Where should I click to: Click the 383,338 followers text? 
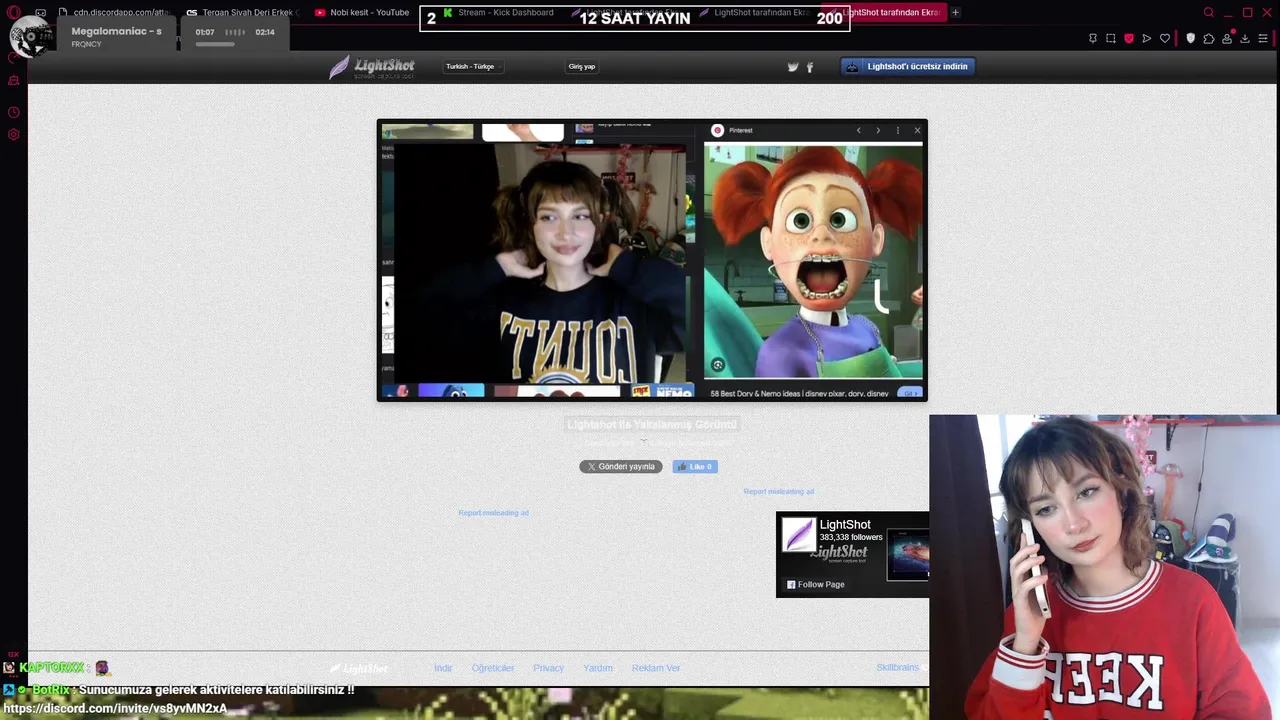[x=851, y=537]
